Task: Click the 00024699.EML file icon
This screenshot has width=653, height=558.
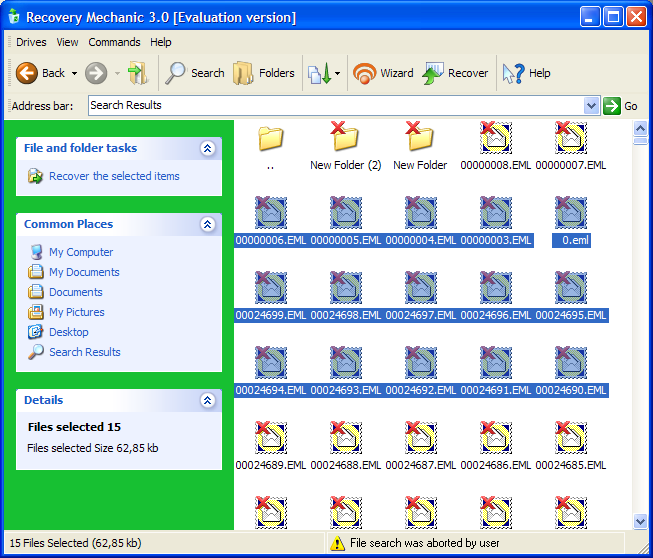Action: 271,287
